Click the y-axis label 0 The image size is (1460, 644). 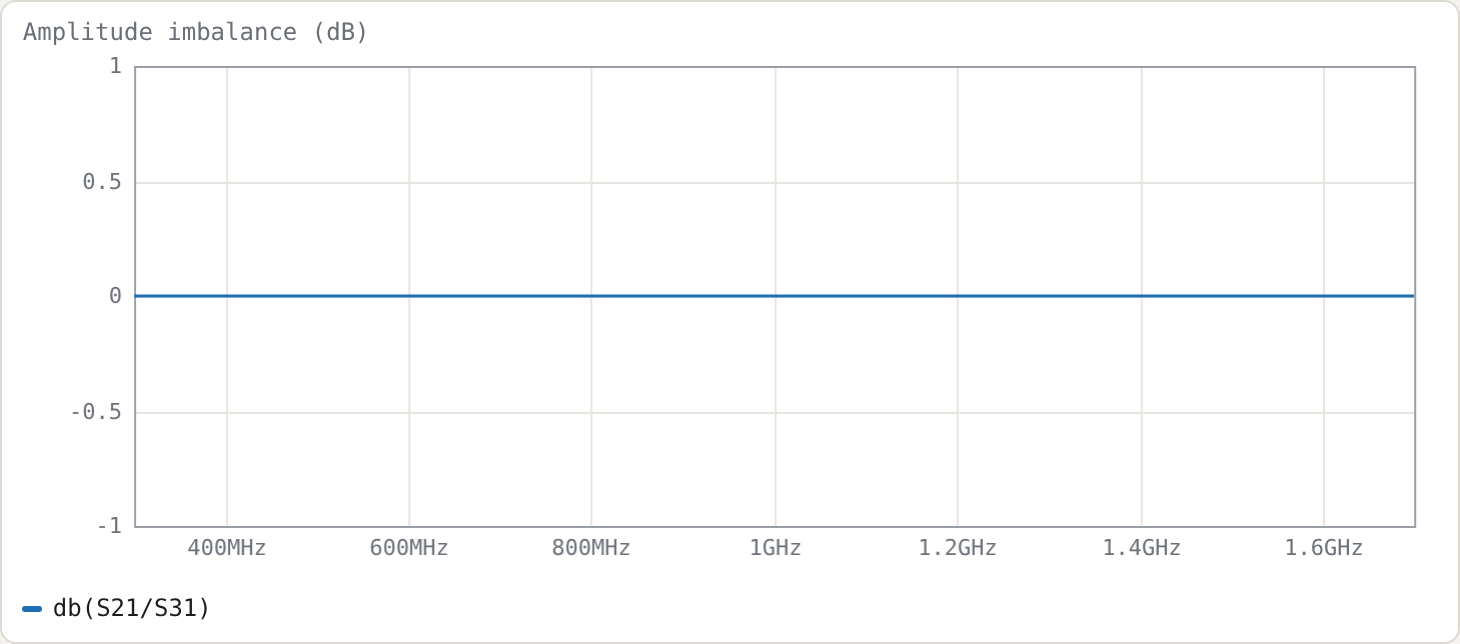tap(115, 296)
